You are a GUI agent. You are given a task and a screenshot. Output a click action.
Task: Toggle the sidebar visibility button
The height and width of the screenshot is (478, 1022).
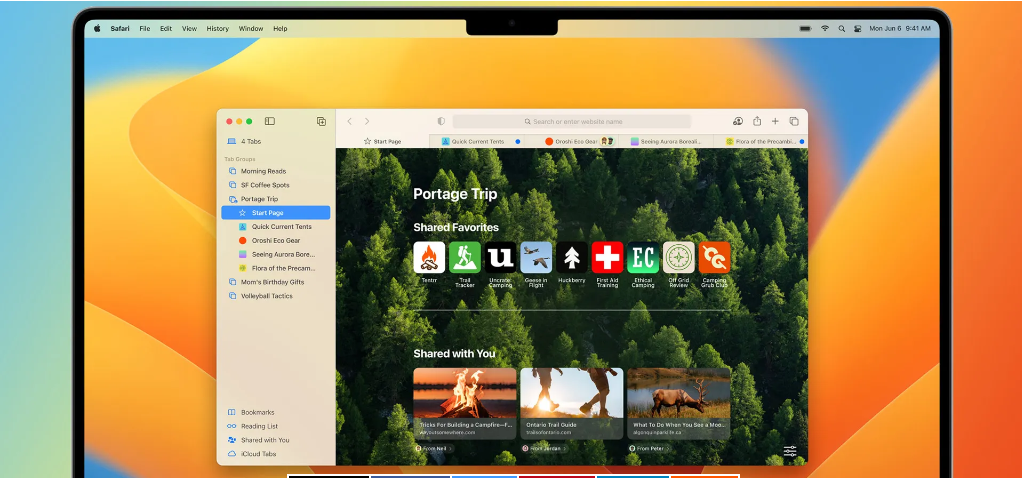click(x=270, y=121)
